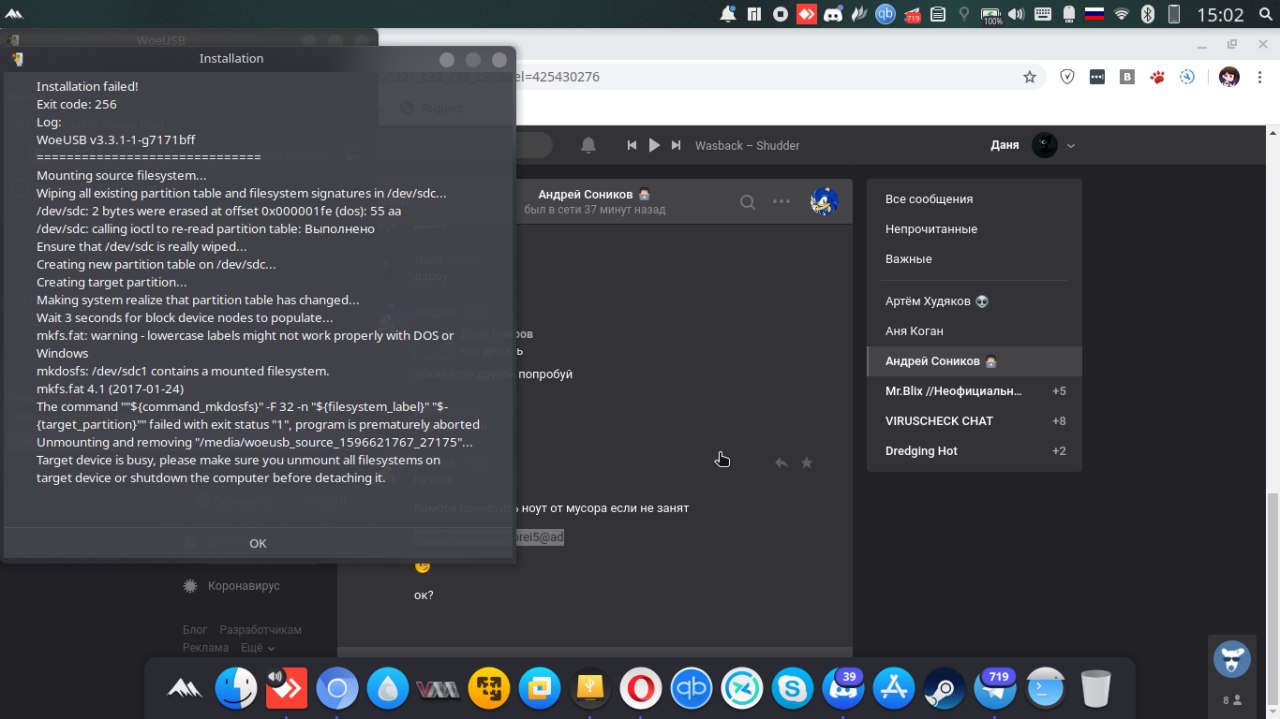Open the browser three-dot menu
Image resolution: width=1280 pixels, height=719 pixels.
pos(1262,77)
